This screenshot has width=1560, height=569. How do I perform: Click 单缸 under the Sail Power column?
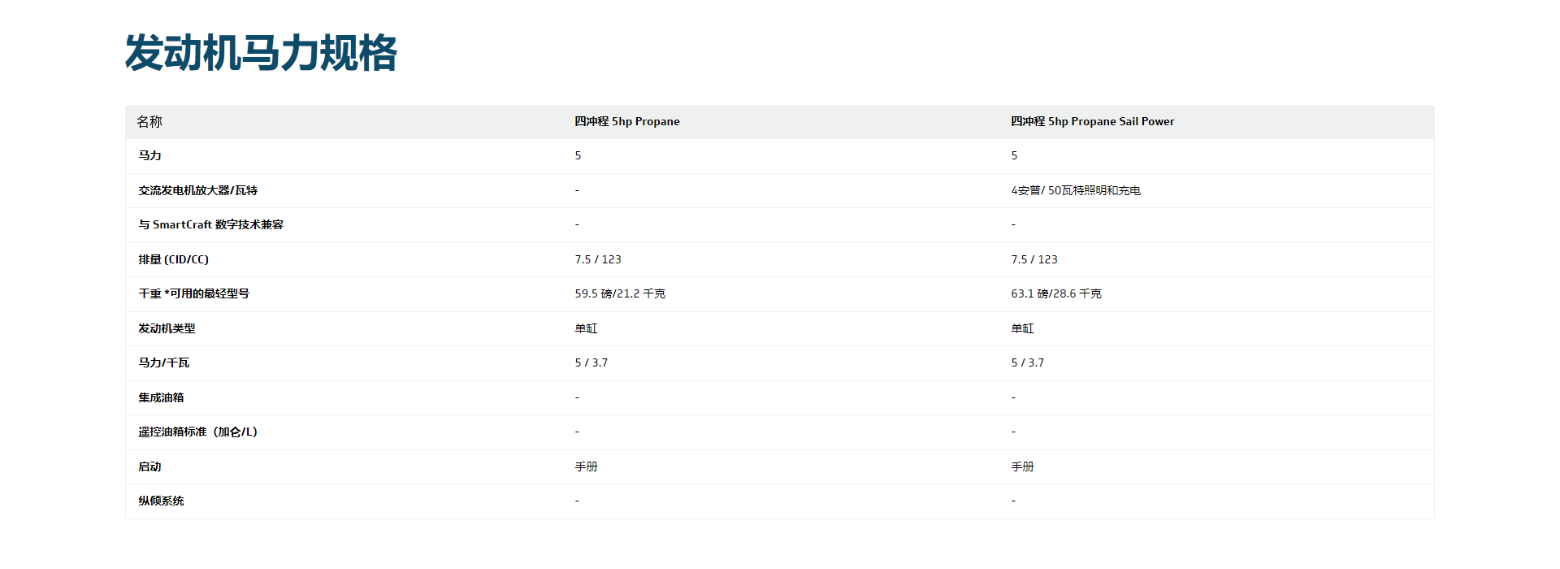pos(1022,328)
